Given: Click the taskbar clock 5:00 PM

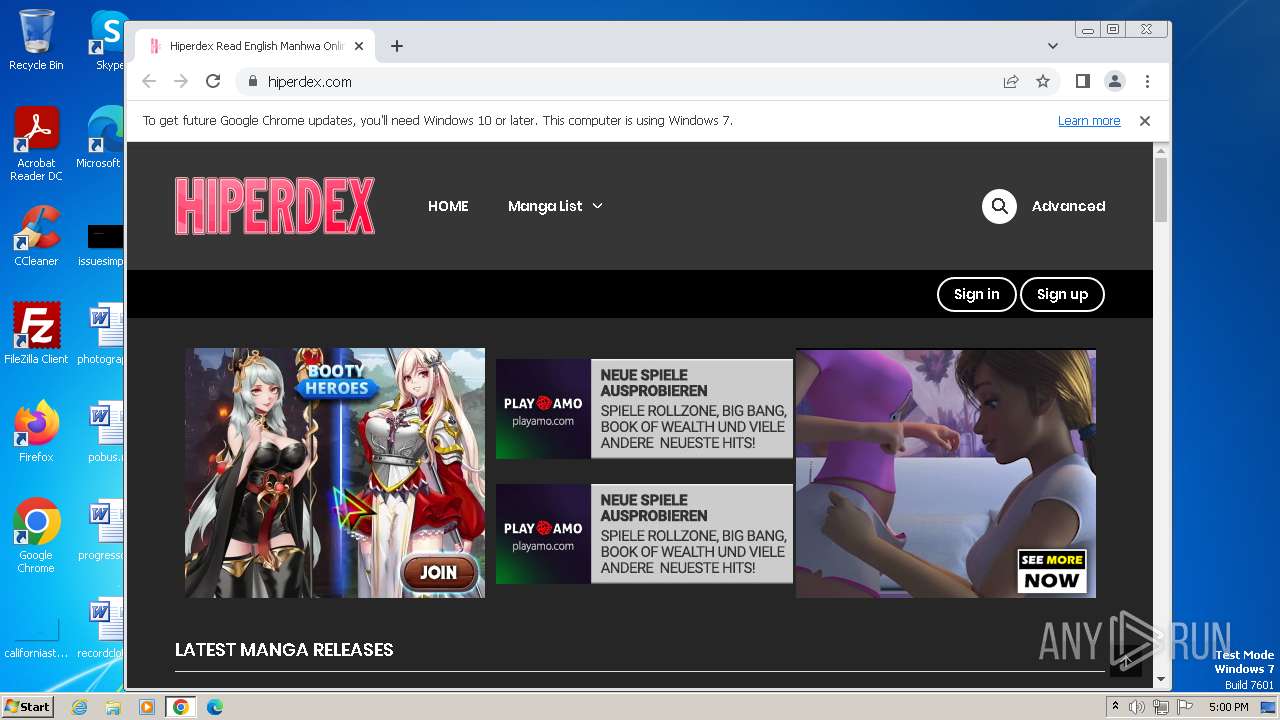Looking at the screenshot, I should (x=1228, y=707).
